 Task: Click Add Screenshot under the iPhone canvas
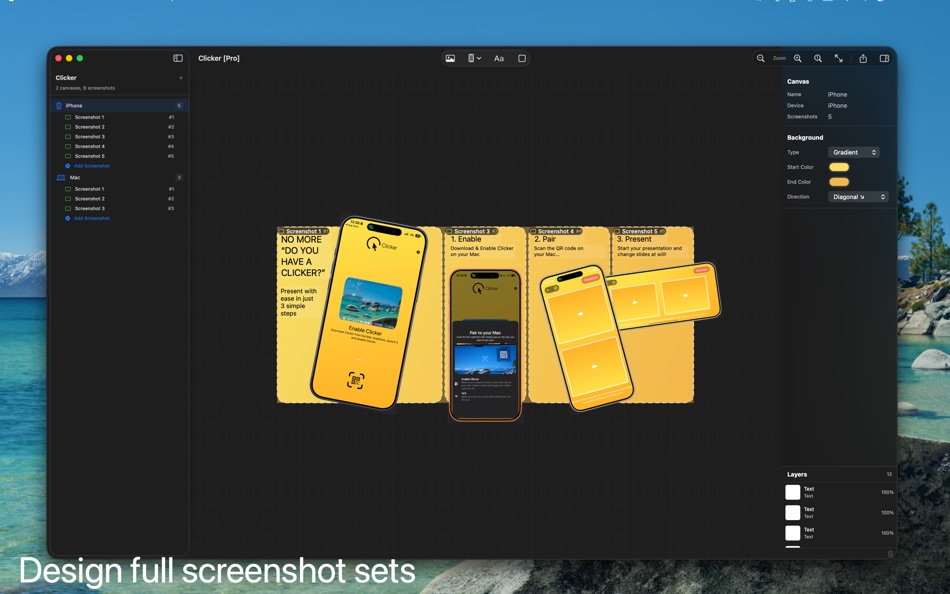(94, 166)
